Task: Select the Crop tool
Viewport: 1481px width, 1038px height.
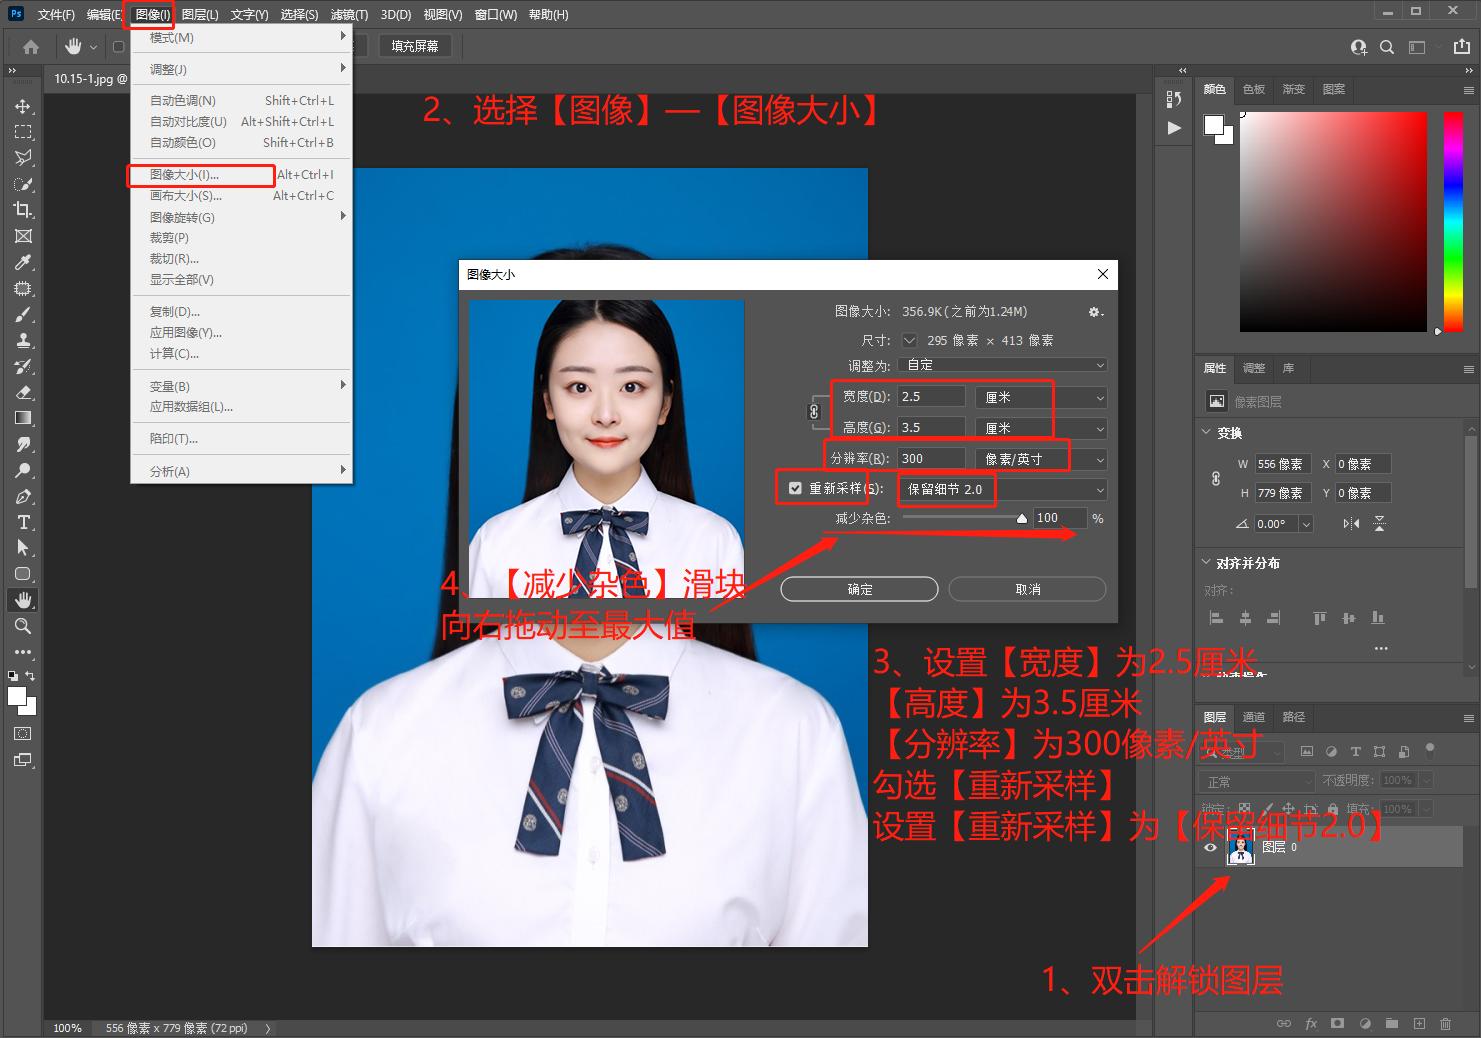Action: coord(23,210)
